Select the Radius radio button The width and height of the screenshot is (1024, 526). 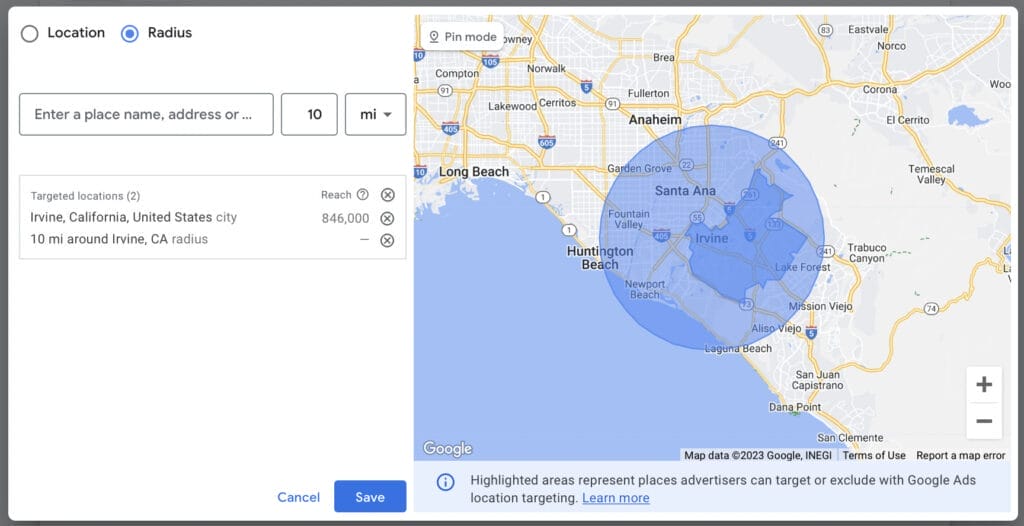(130, 33)
